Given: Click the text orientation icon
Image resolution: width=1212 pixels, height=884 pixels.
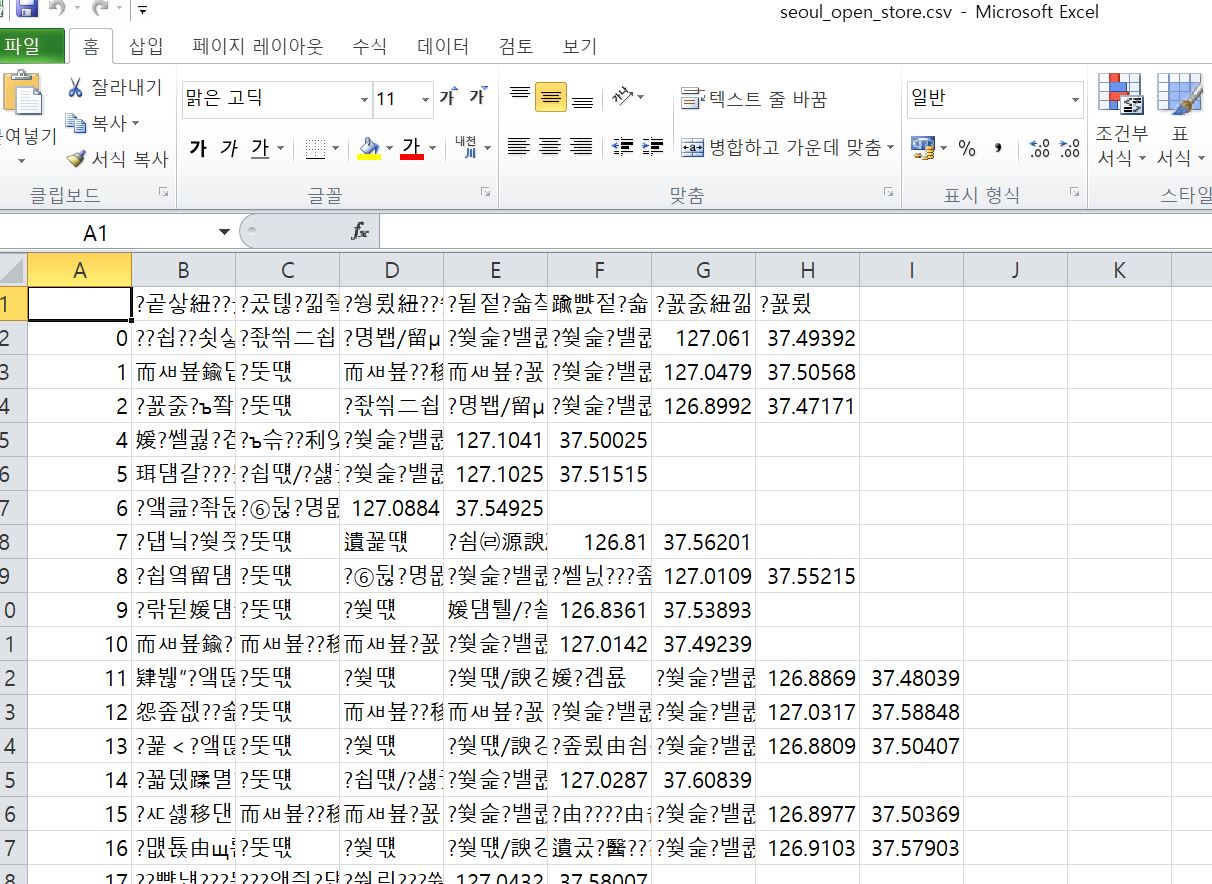Looking at the screenshot, I should tap(623, 96).
